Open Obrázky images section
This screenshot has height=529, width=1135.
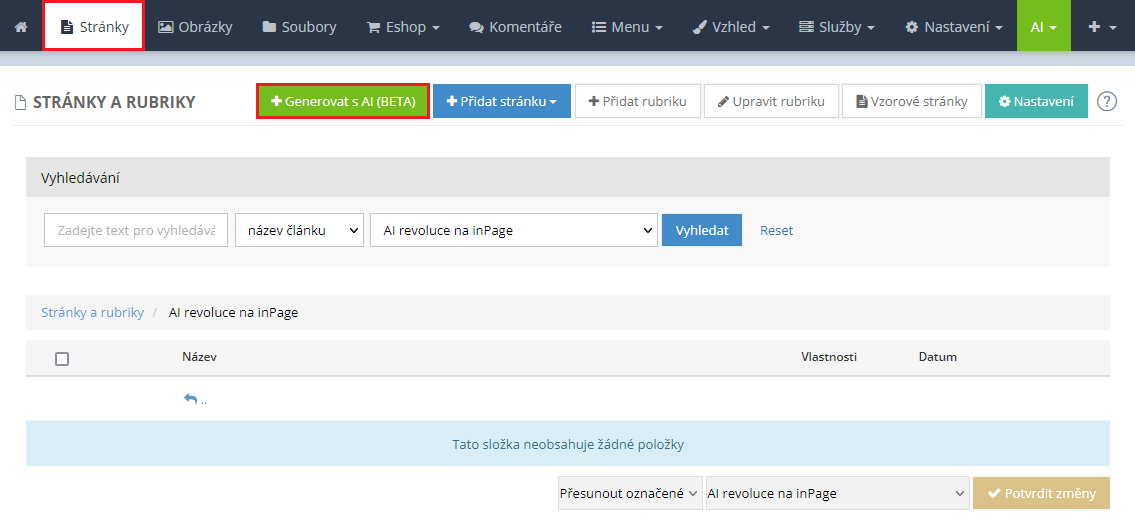click(x=195, y=27)
